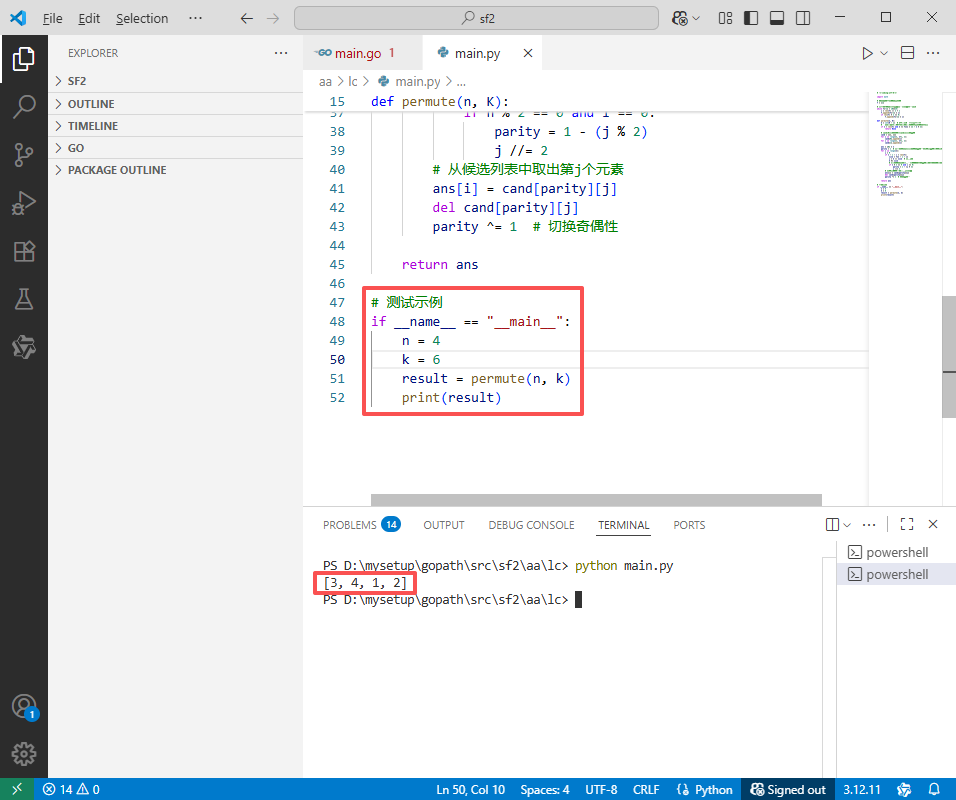Open the terminal launch profile dropdown

click(x=847, y=524)
